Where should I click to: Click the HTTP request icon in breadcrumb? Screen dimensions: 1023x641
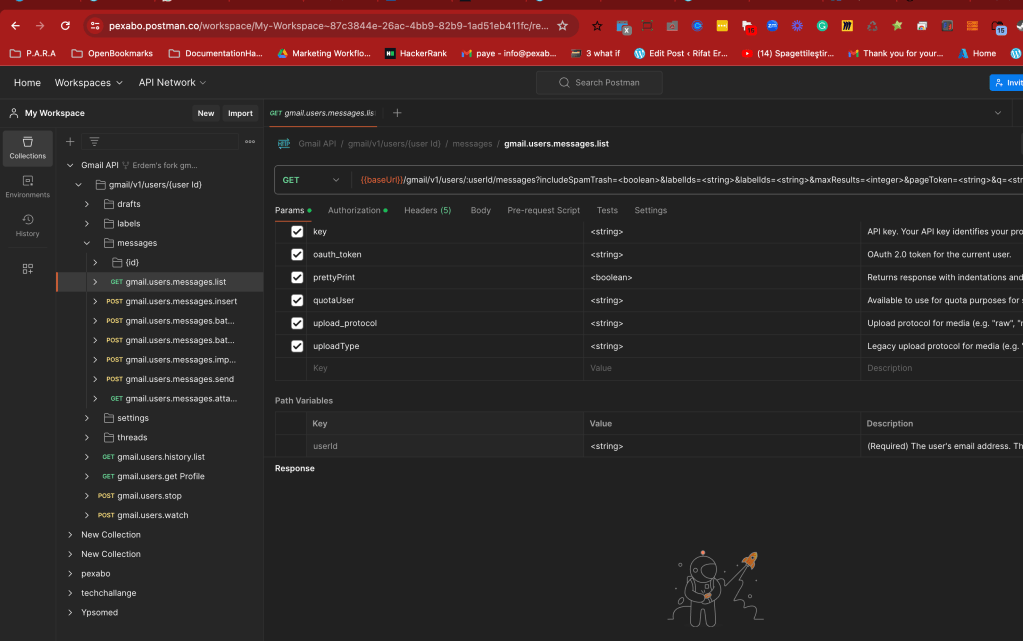pyautogui.click(x=284, y=144)
